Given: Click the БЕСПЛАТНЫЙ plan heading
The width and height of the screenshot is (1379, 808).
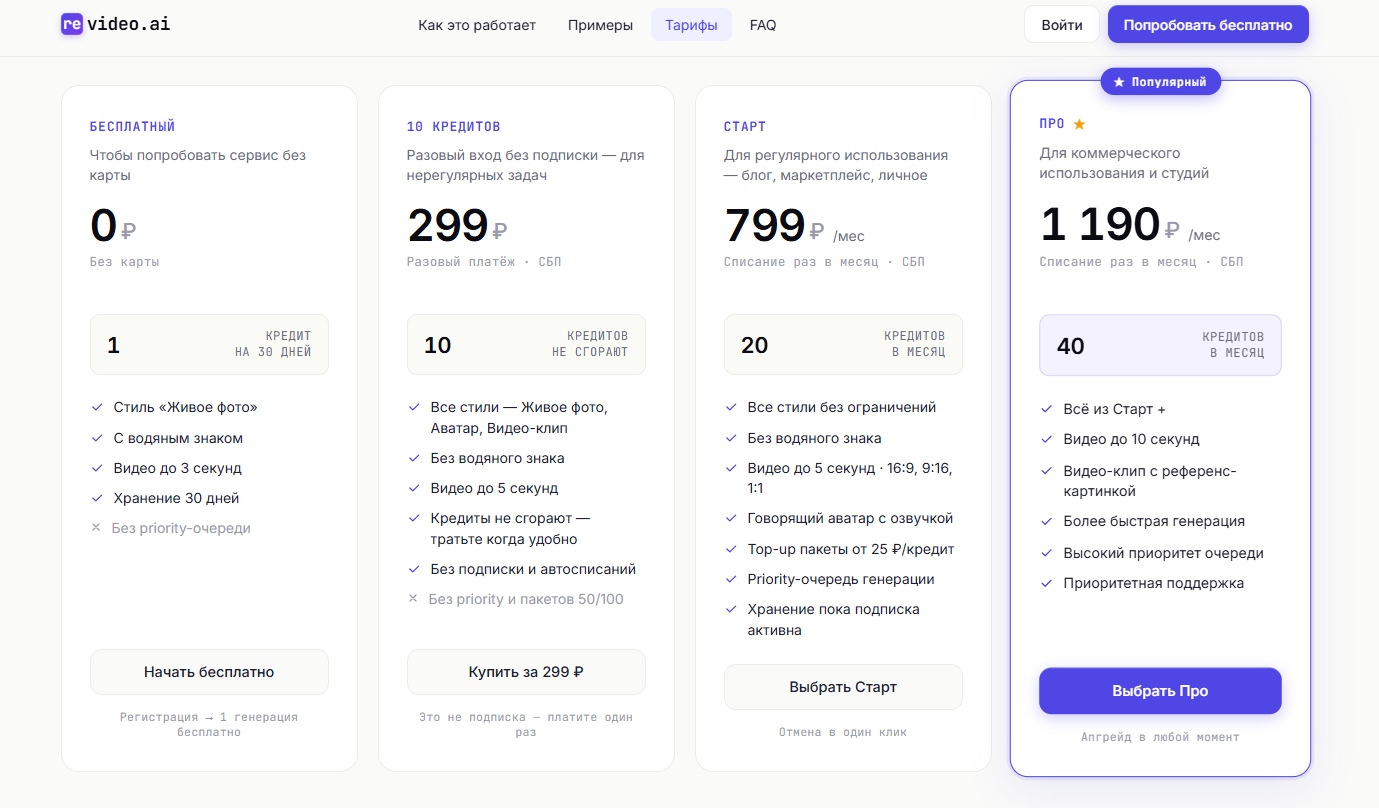Looking at the screenshot, I should [x=132, y=127].
